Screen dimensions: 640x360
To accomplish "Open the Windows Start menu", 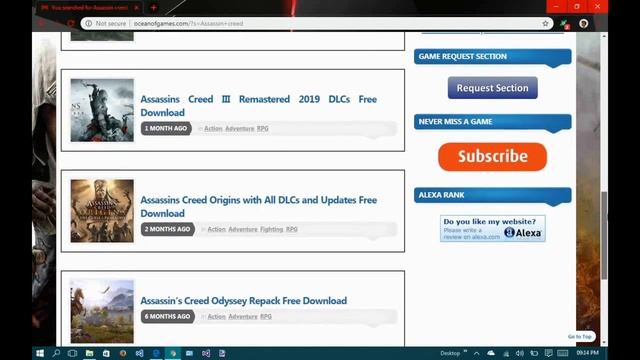I will pyautogui.click(x=40, y=353).
